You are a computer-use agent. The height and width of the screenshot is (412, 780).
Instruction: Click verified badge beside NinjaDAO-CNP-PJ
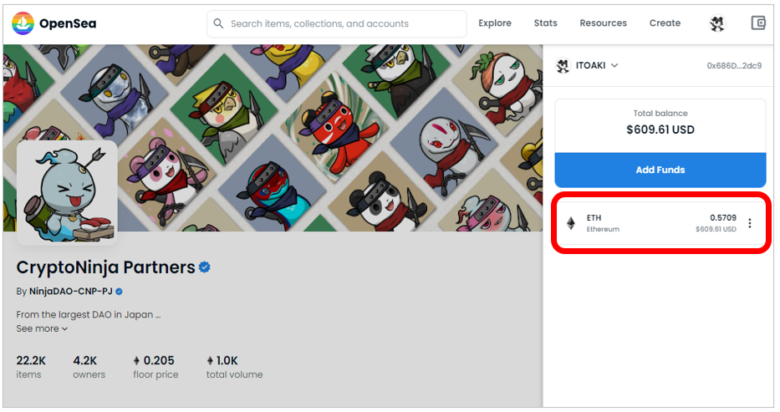click(x=119, y=292)
